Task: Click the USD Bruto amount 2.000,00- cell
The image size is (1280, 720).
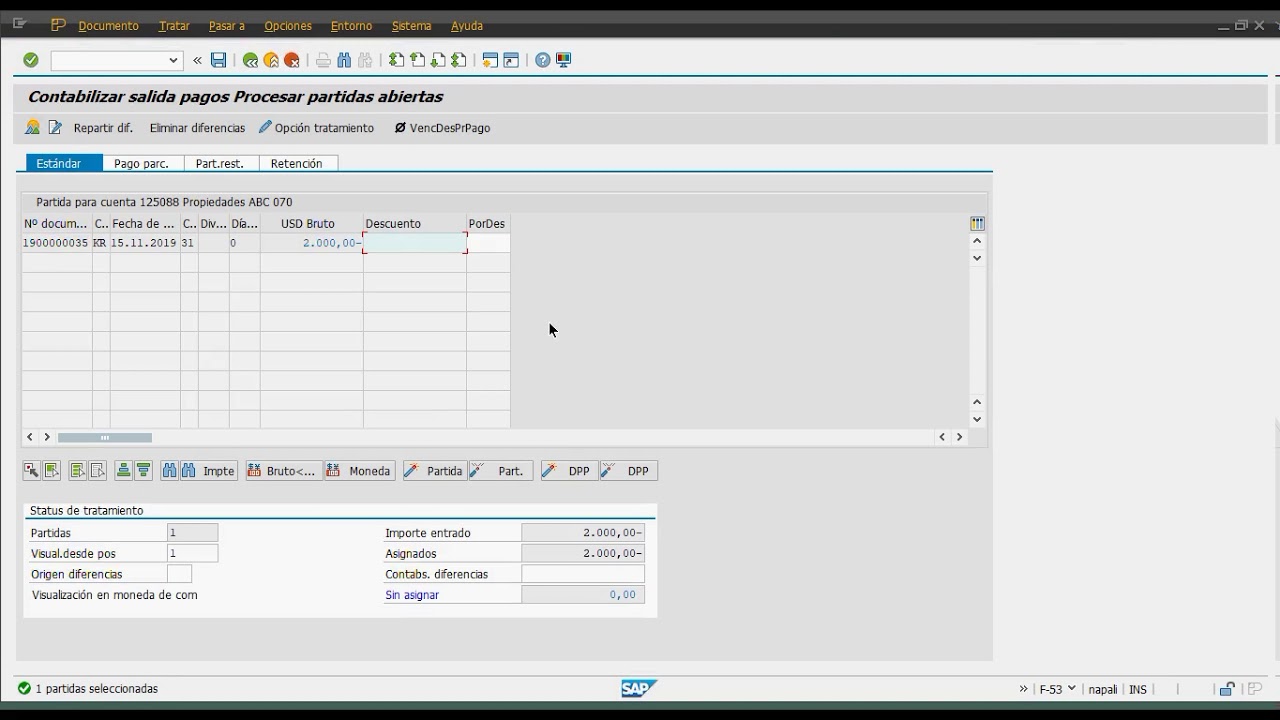Action: click(x=312, y=243)
